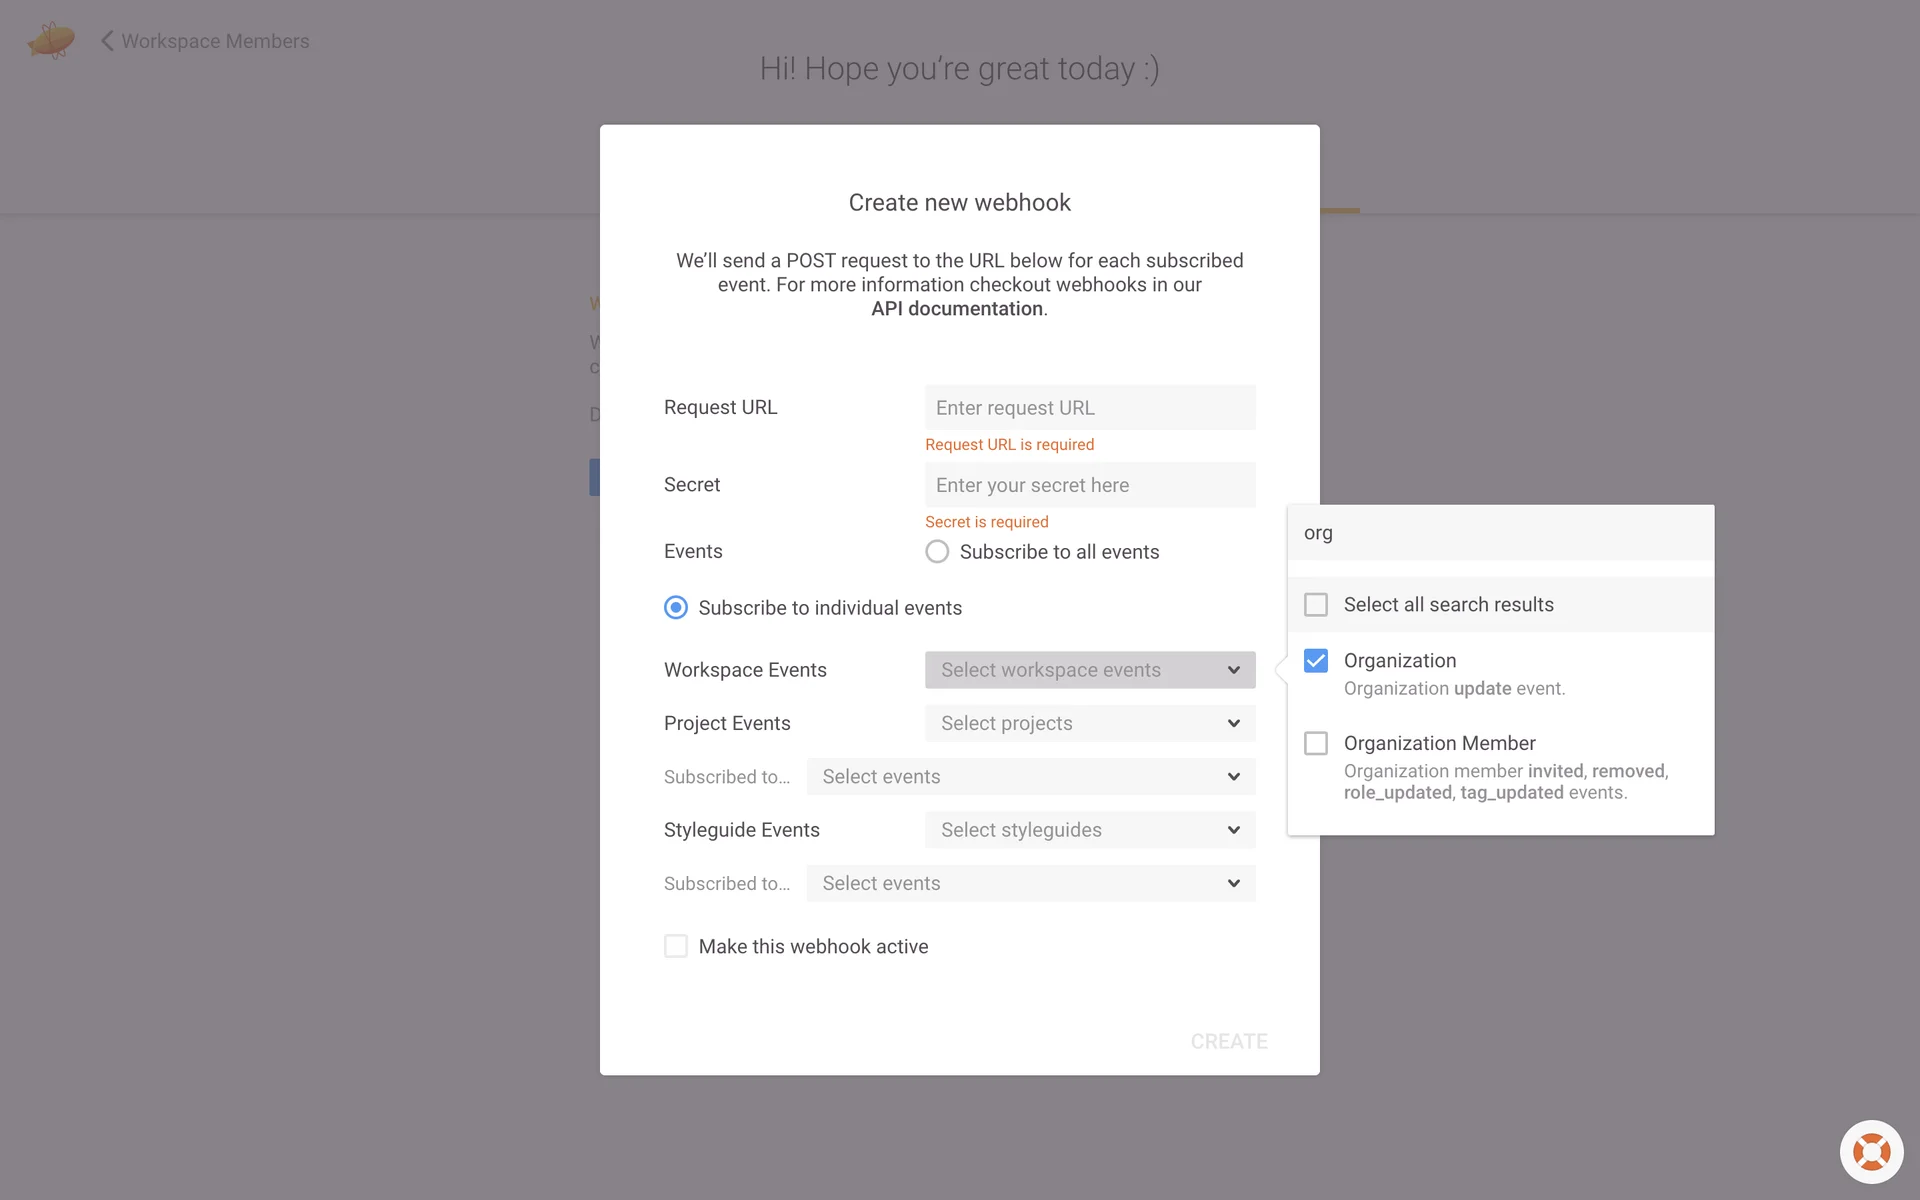Click the Select styleguides chevron arrow
This screenshot has height=1200, width=1920.
1233,830
